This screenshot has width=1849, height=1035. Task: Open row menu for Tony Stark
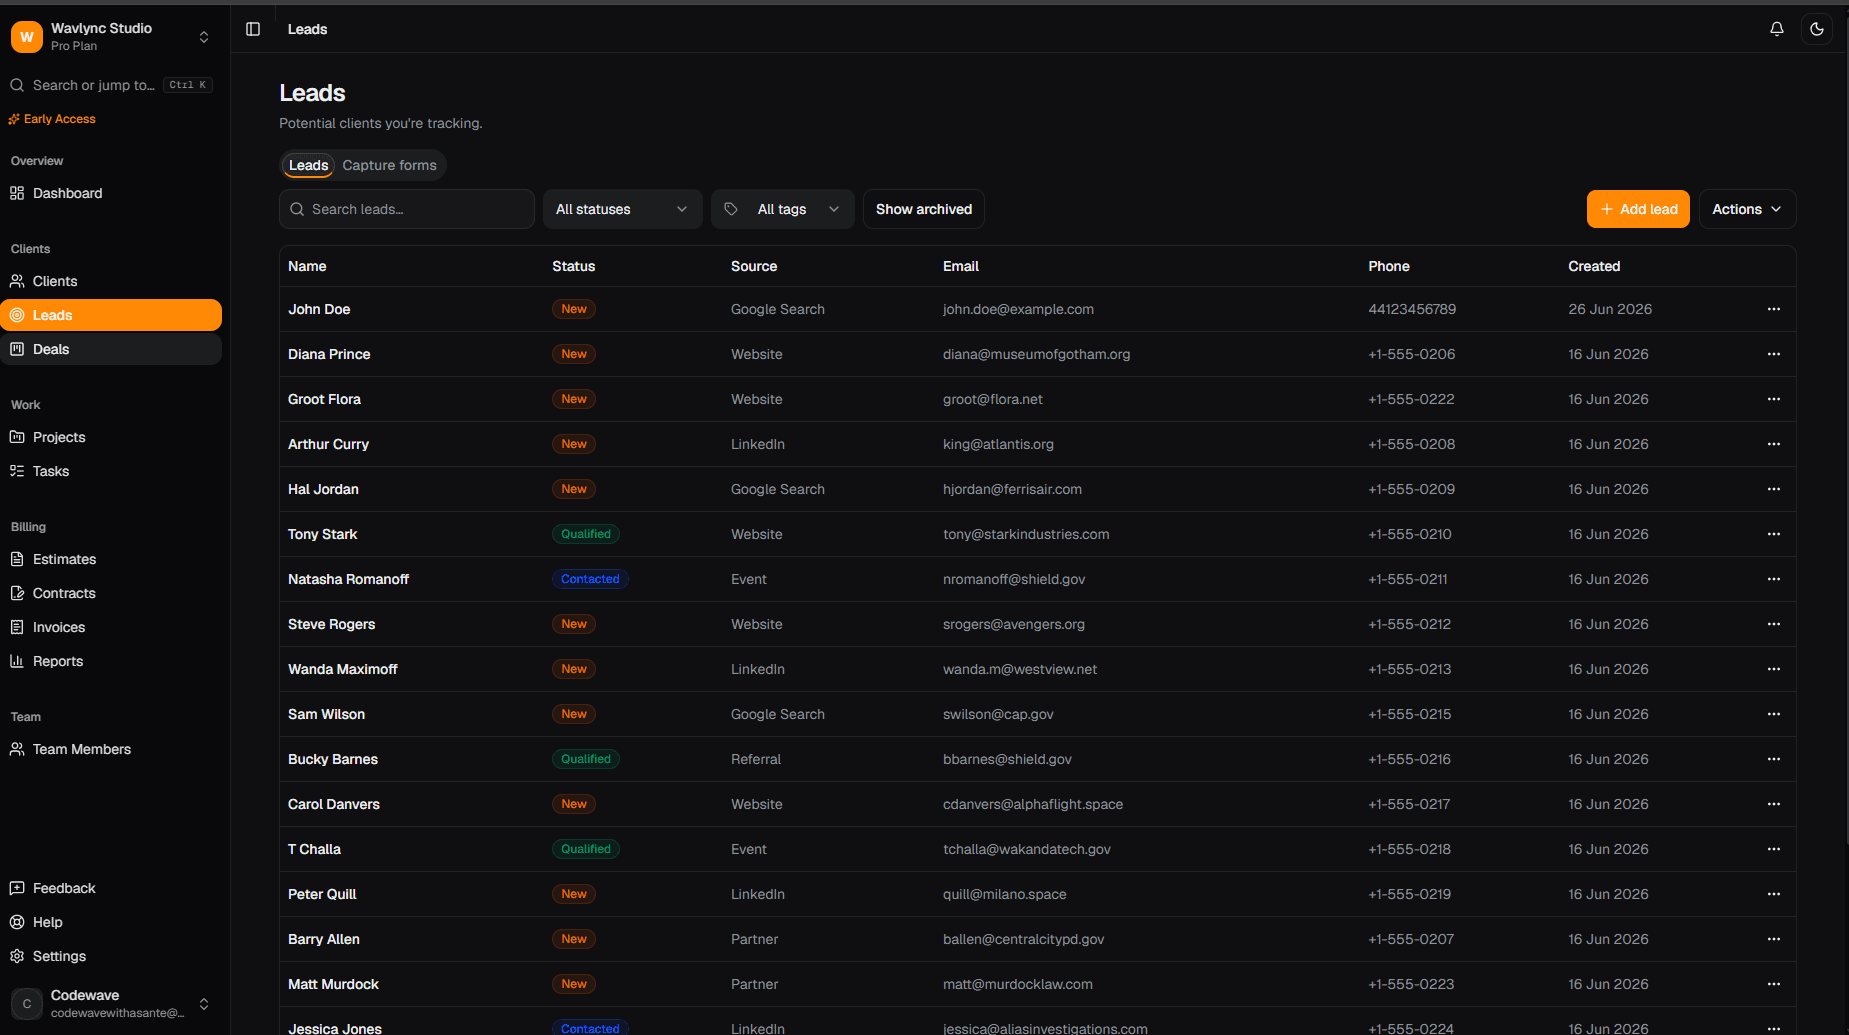point(1773,534)
